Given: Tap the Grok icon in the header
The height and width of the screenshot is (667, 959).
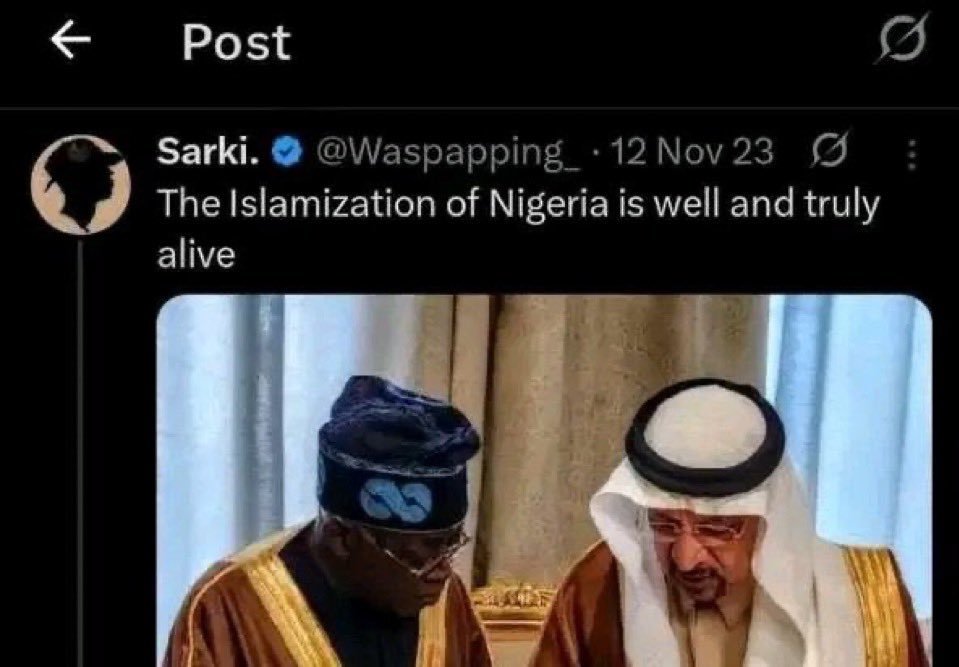Looking at the screenshot, I should point(903,39).
